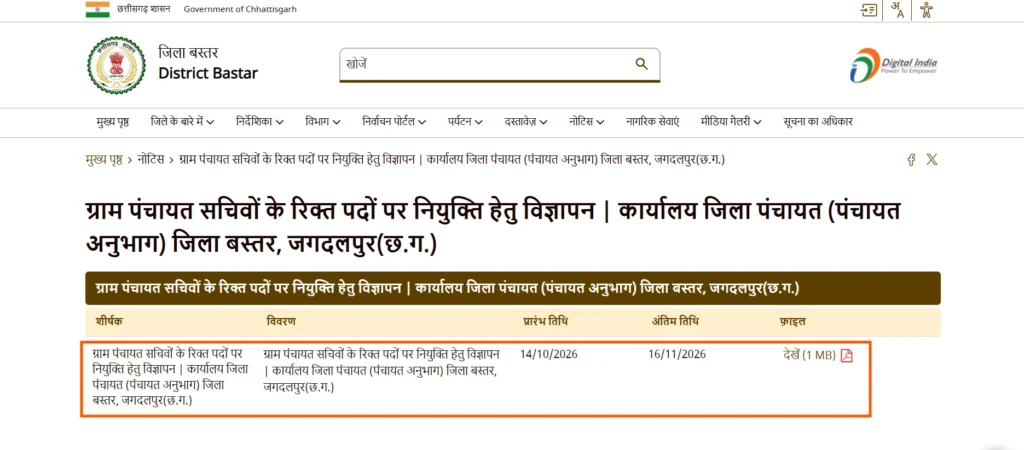Viewport: 1024px width, 450px height.
Task: Expand the निर्देशिका menu
Action: (260, 121)
